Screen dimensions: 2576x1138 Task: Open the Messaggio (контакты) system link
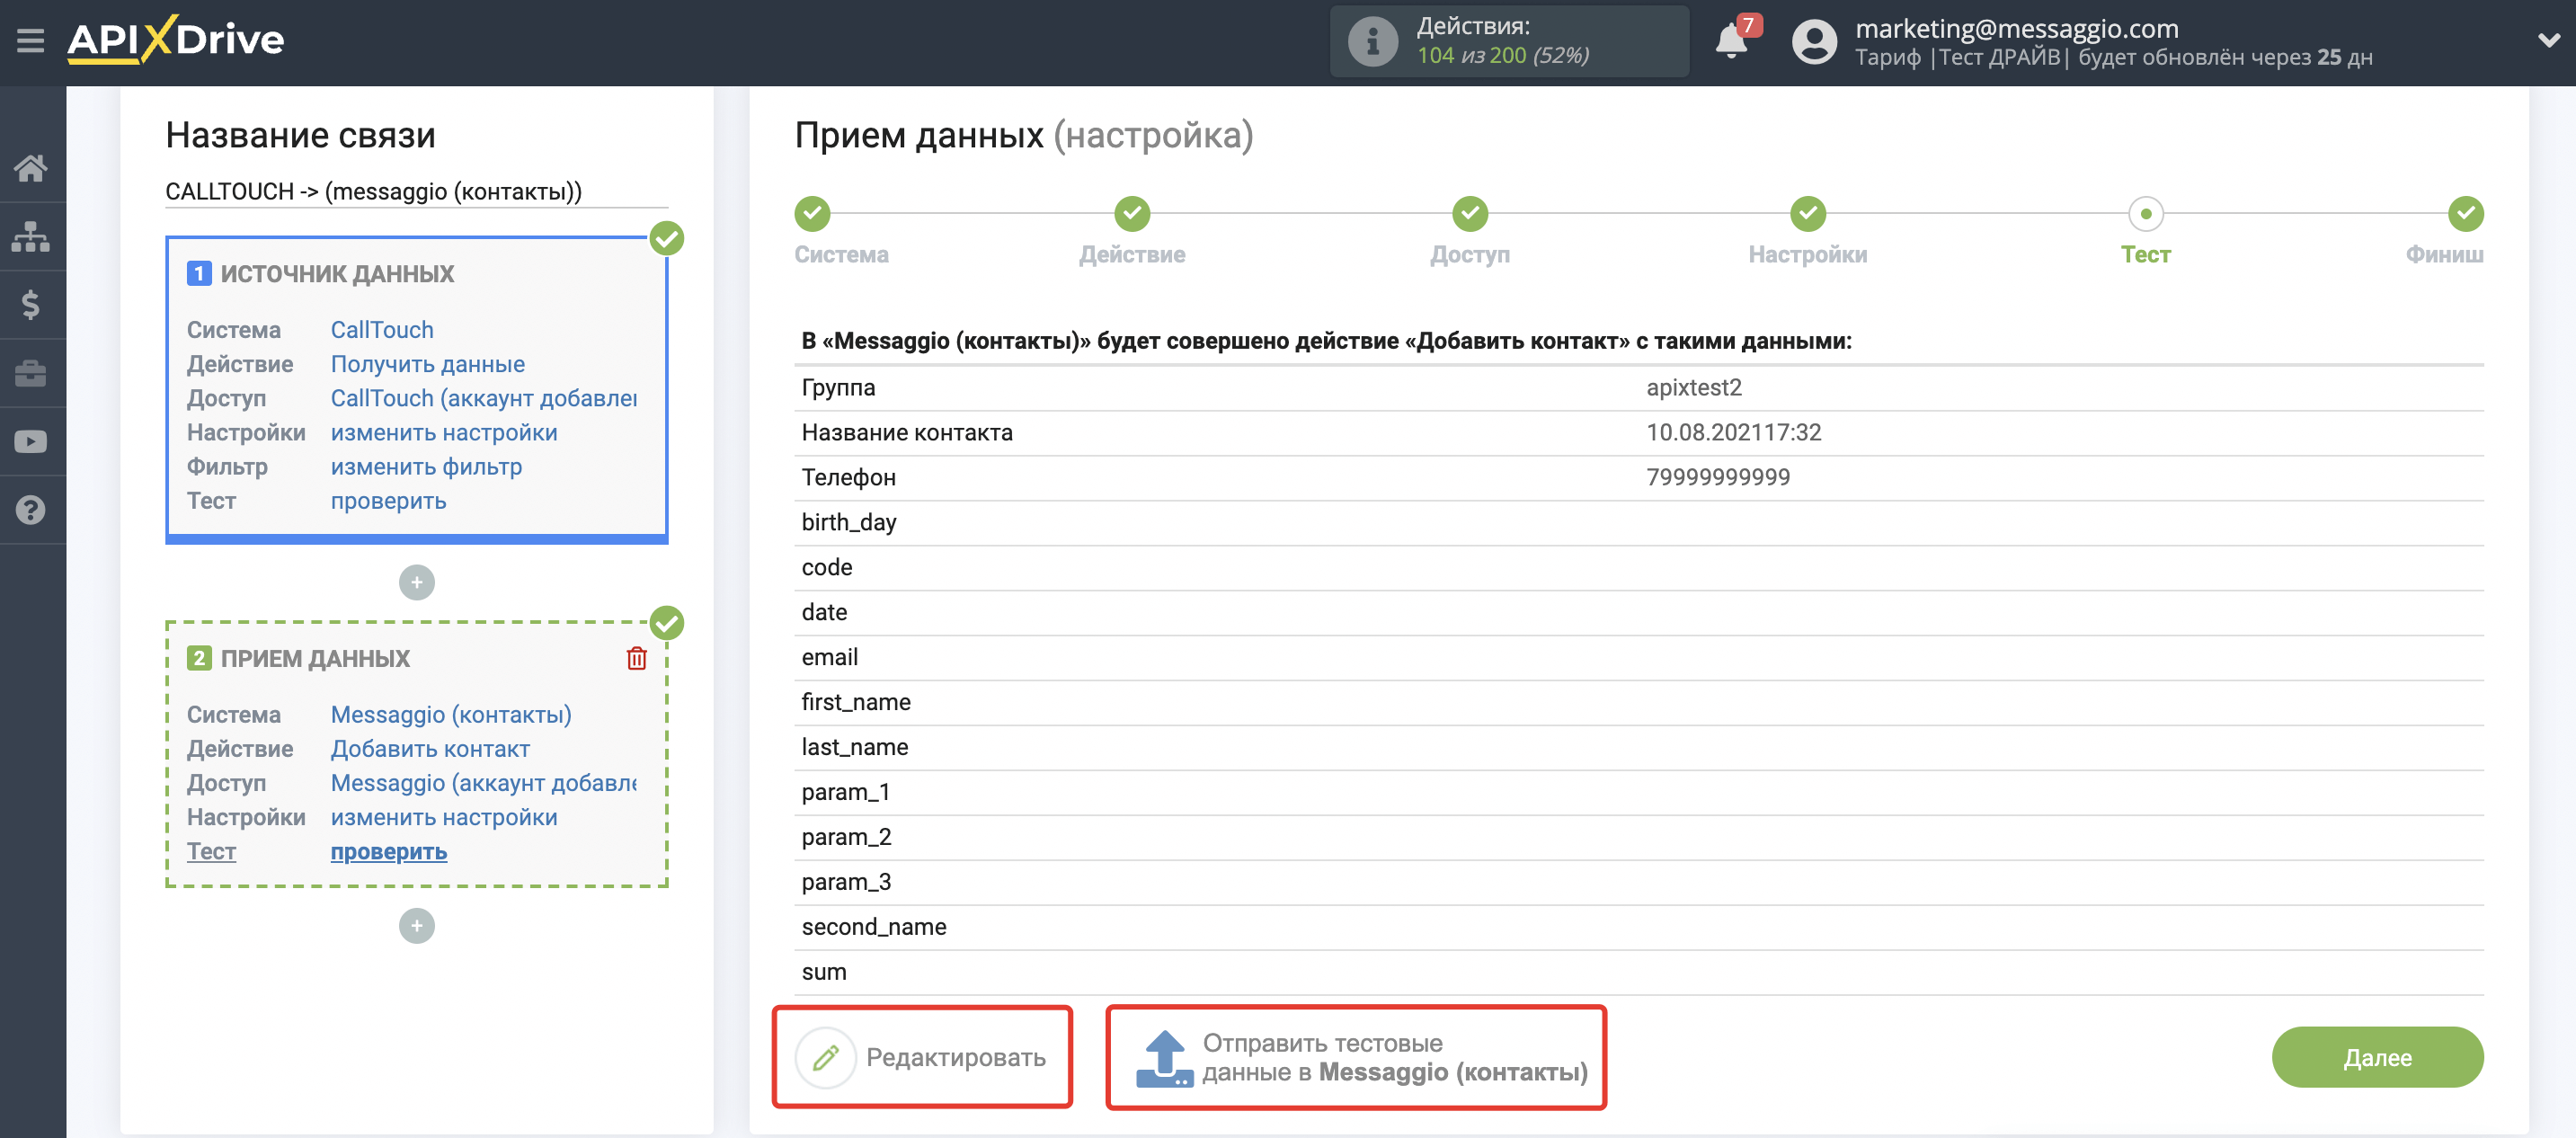(451, 715)
